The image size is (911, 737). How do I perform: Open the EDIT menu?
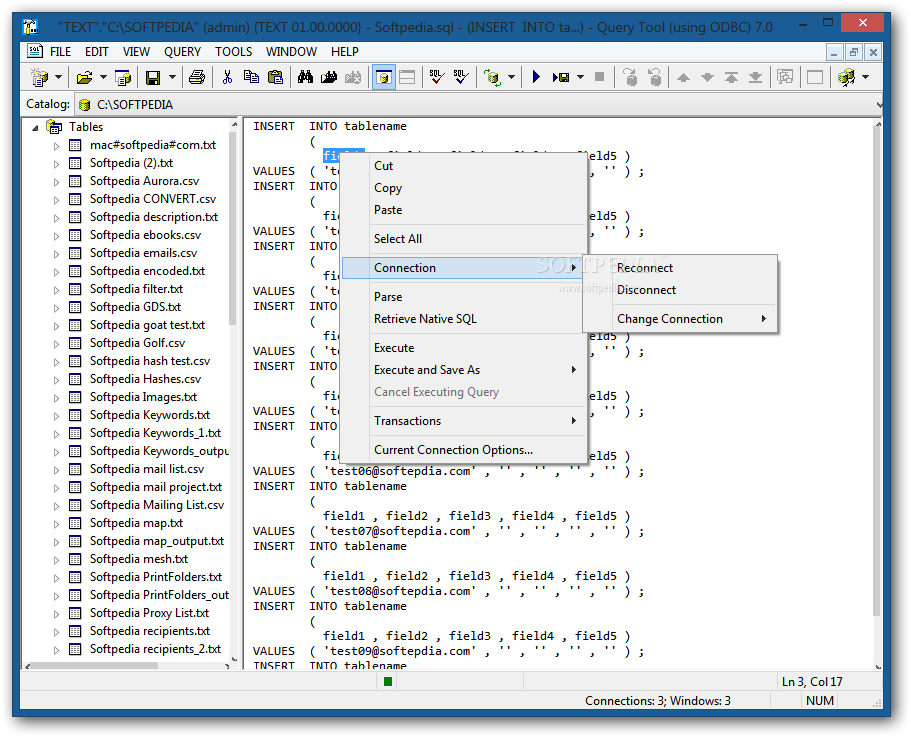(x=96, y=52)
